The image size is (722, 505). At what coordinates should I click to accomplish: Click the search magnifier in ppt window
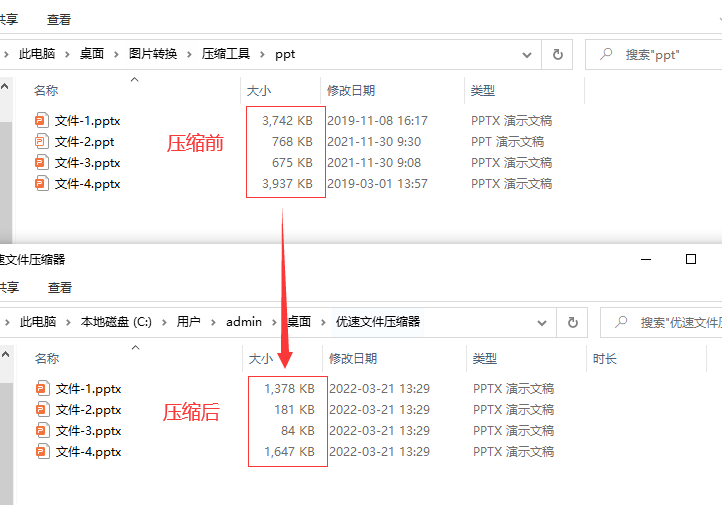tap(606, 54)
